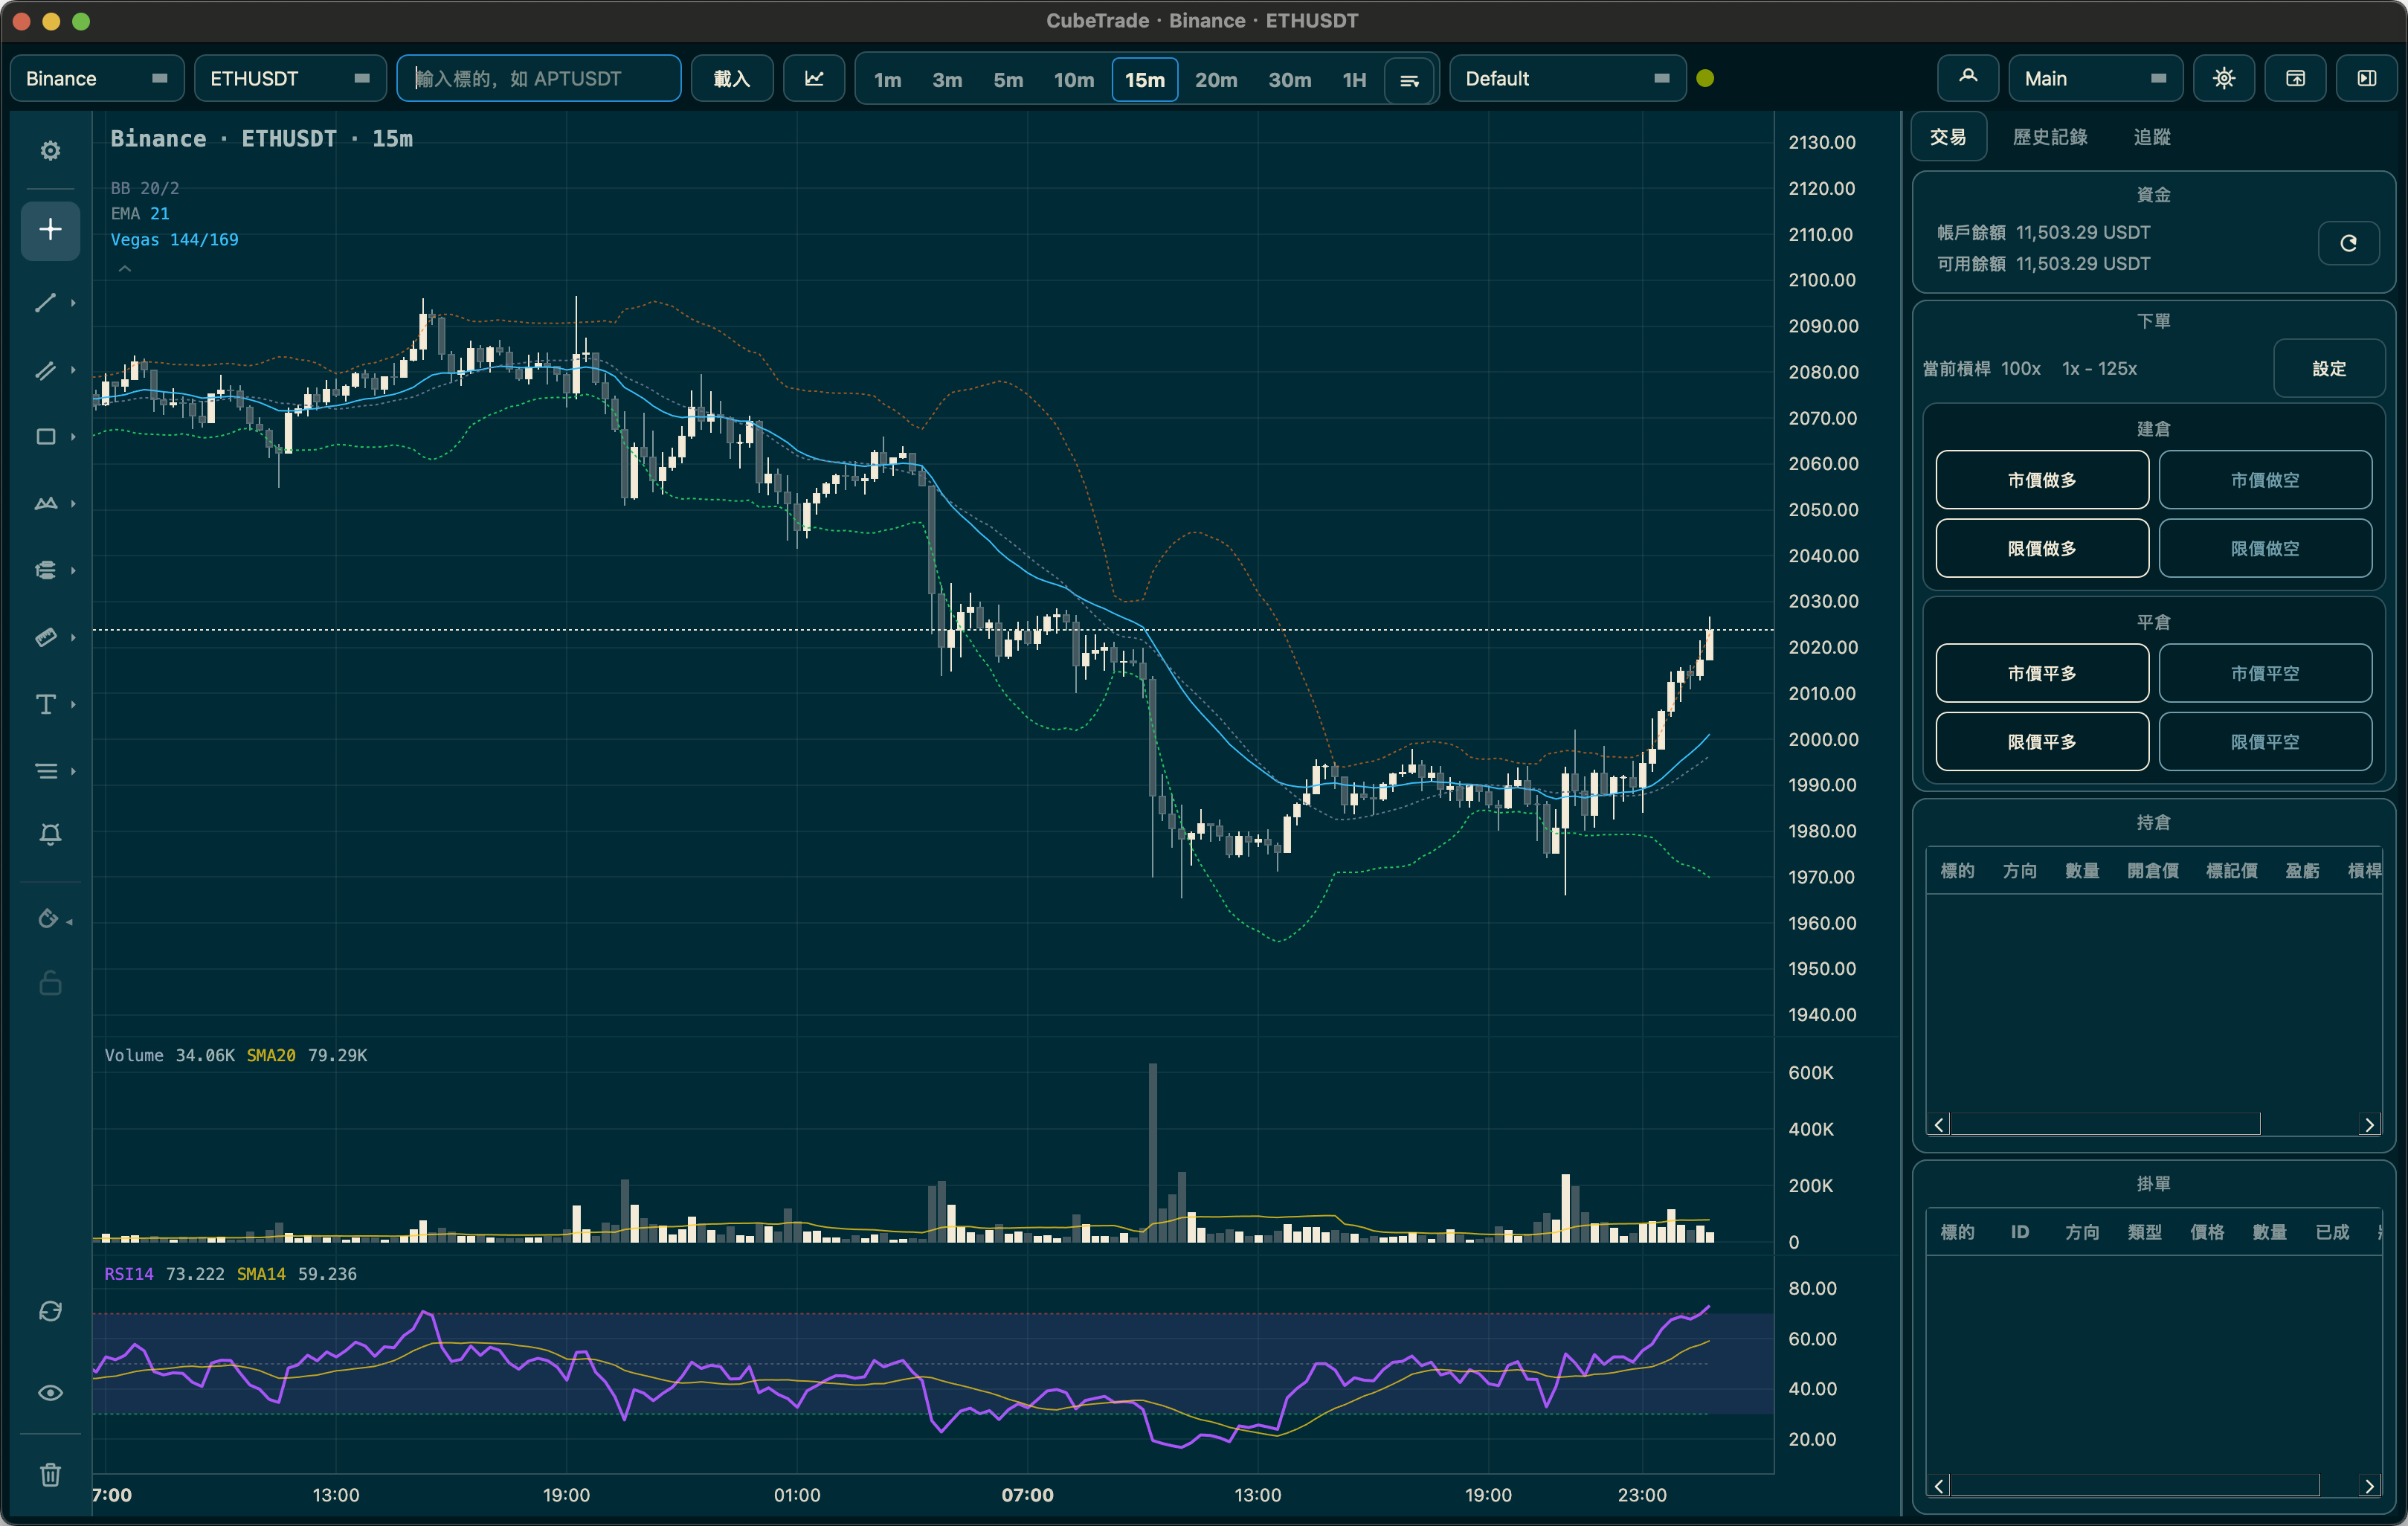Open the Default template dropdown

tap(1567, 78)
